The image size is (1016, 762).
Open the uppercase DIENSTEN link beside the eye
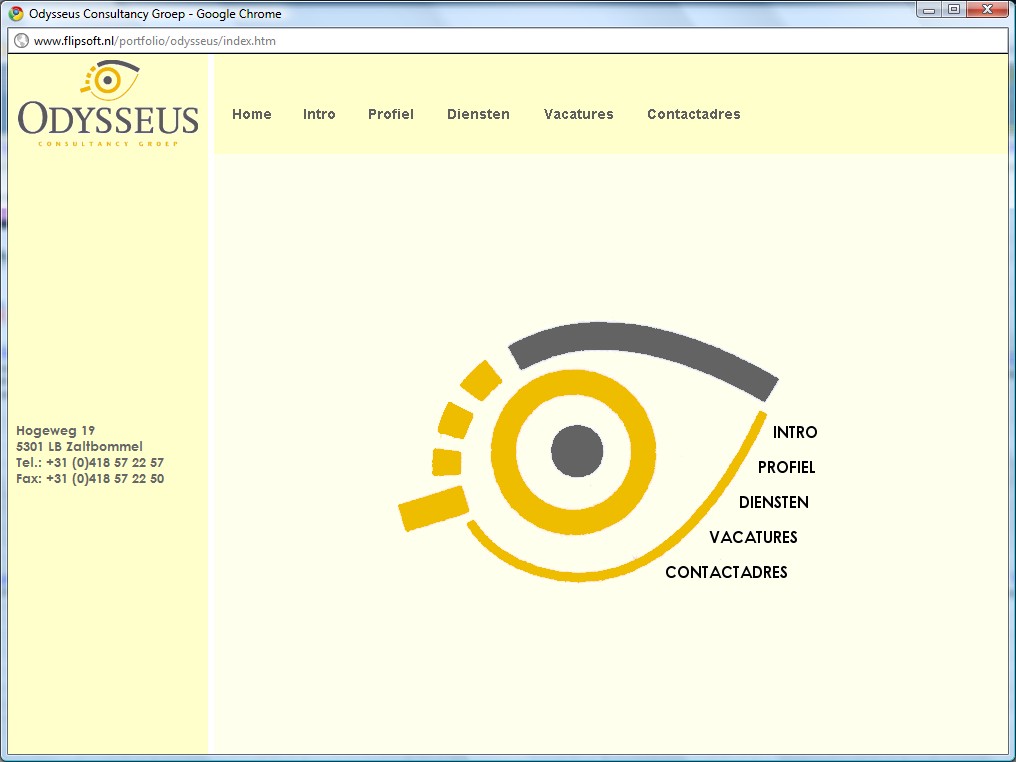[774, 503]
